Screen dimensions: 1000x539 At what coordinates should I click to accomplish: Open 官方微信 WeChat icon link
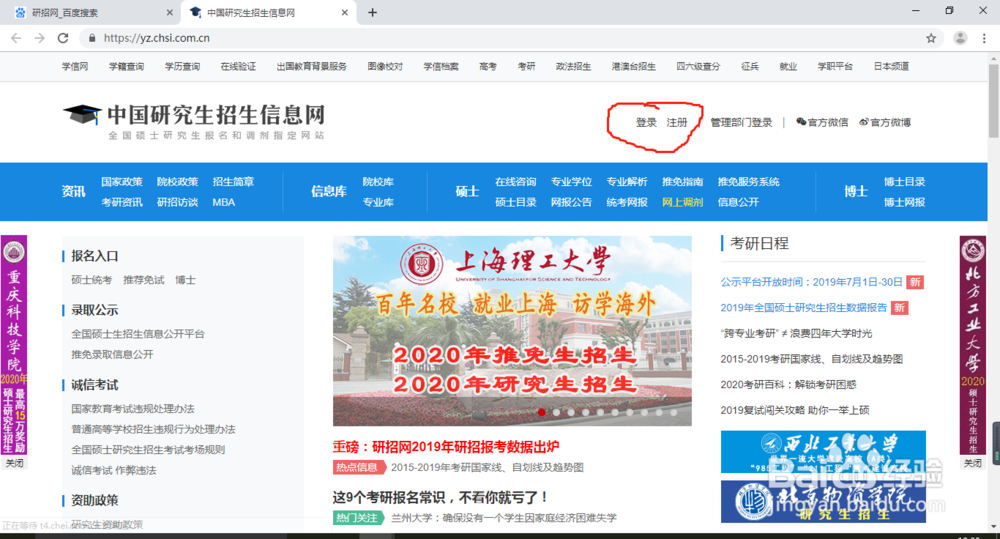point(822,122)
